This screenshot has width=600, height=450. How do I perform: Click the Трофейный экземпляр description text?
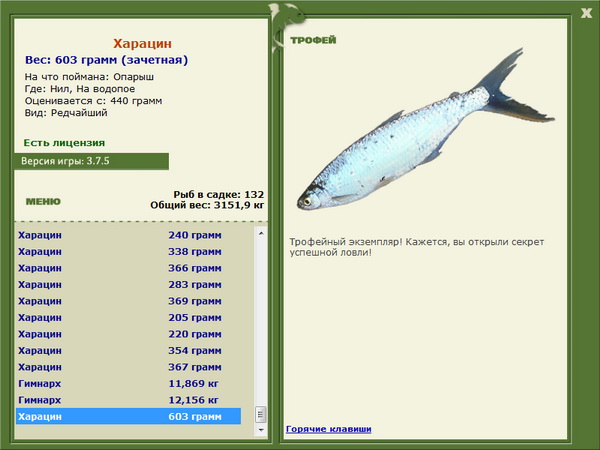pyautogui.click(x=416, y=247)
